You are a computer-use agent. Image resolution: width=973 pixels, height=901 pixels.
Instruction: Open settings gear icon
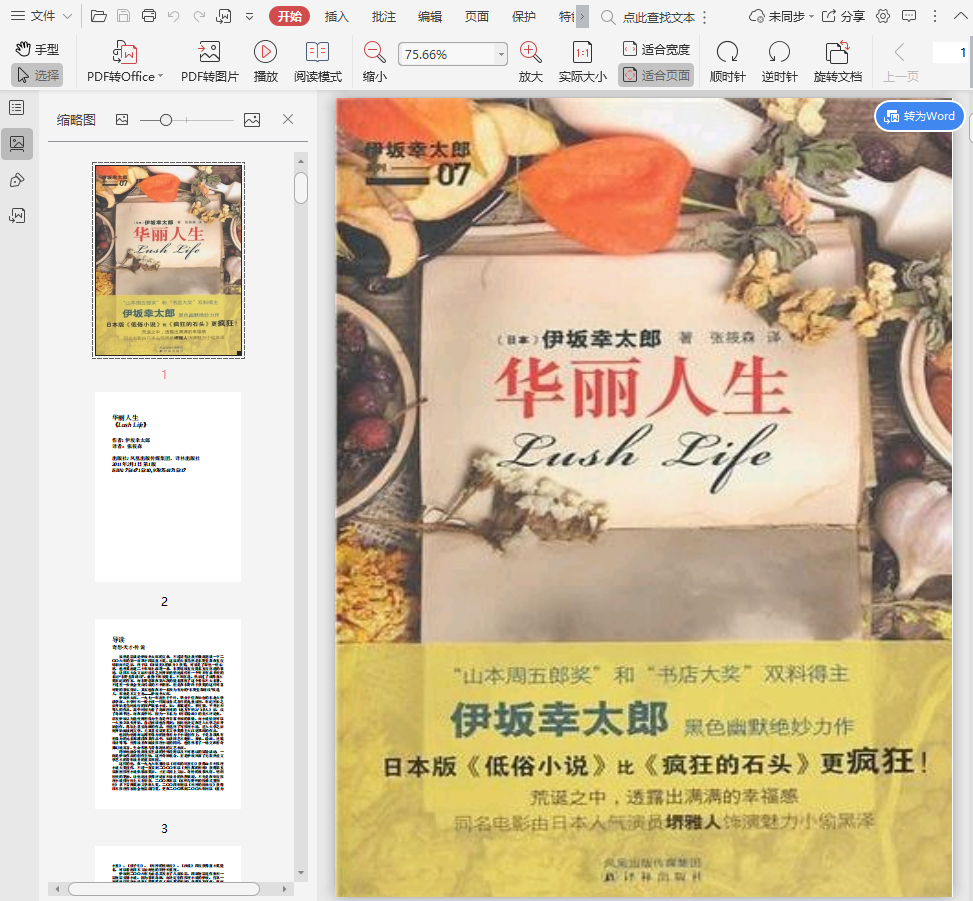pos(883,17)
